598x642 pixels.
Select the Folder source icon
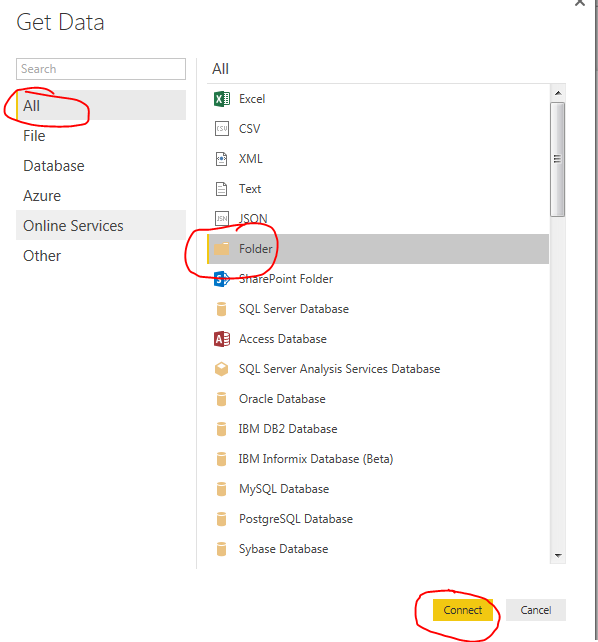221,249
